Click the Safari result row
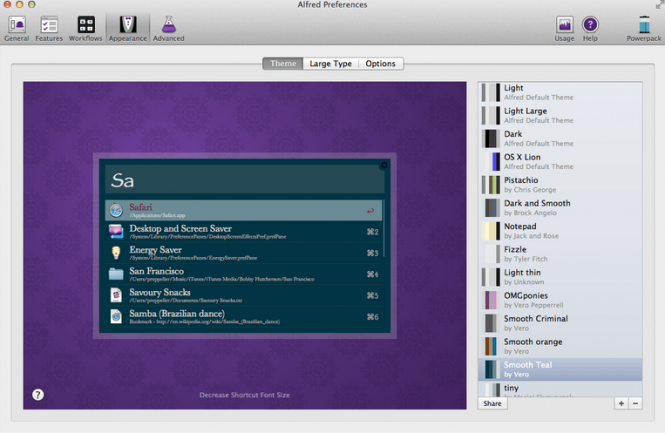Screen dimensions: 665x433 click(243, 210)
